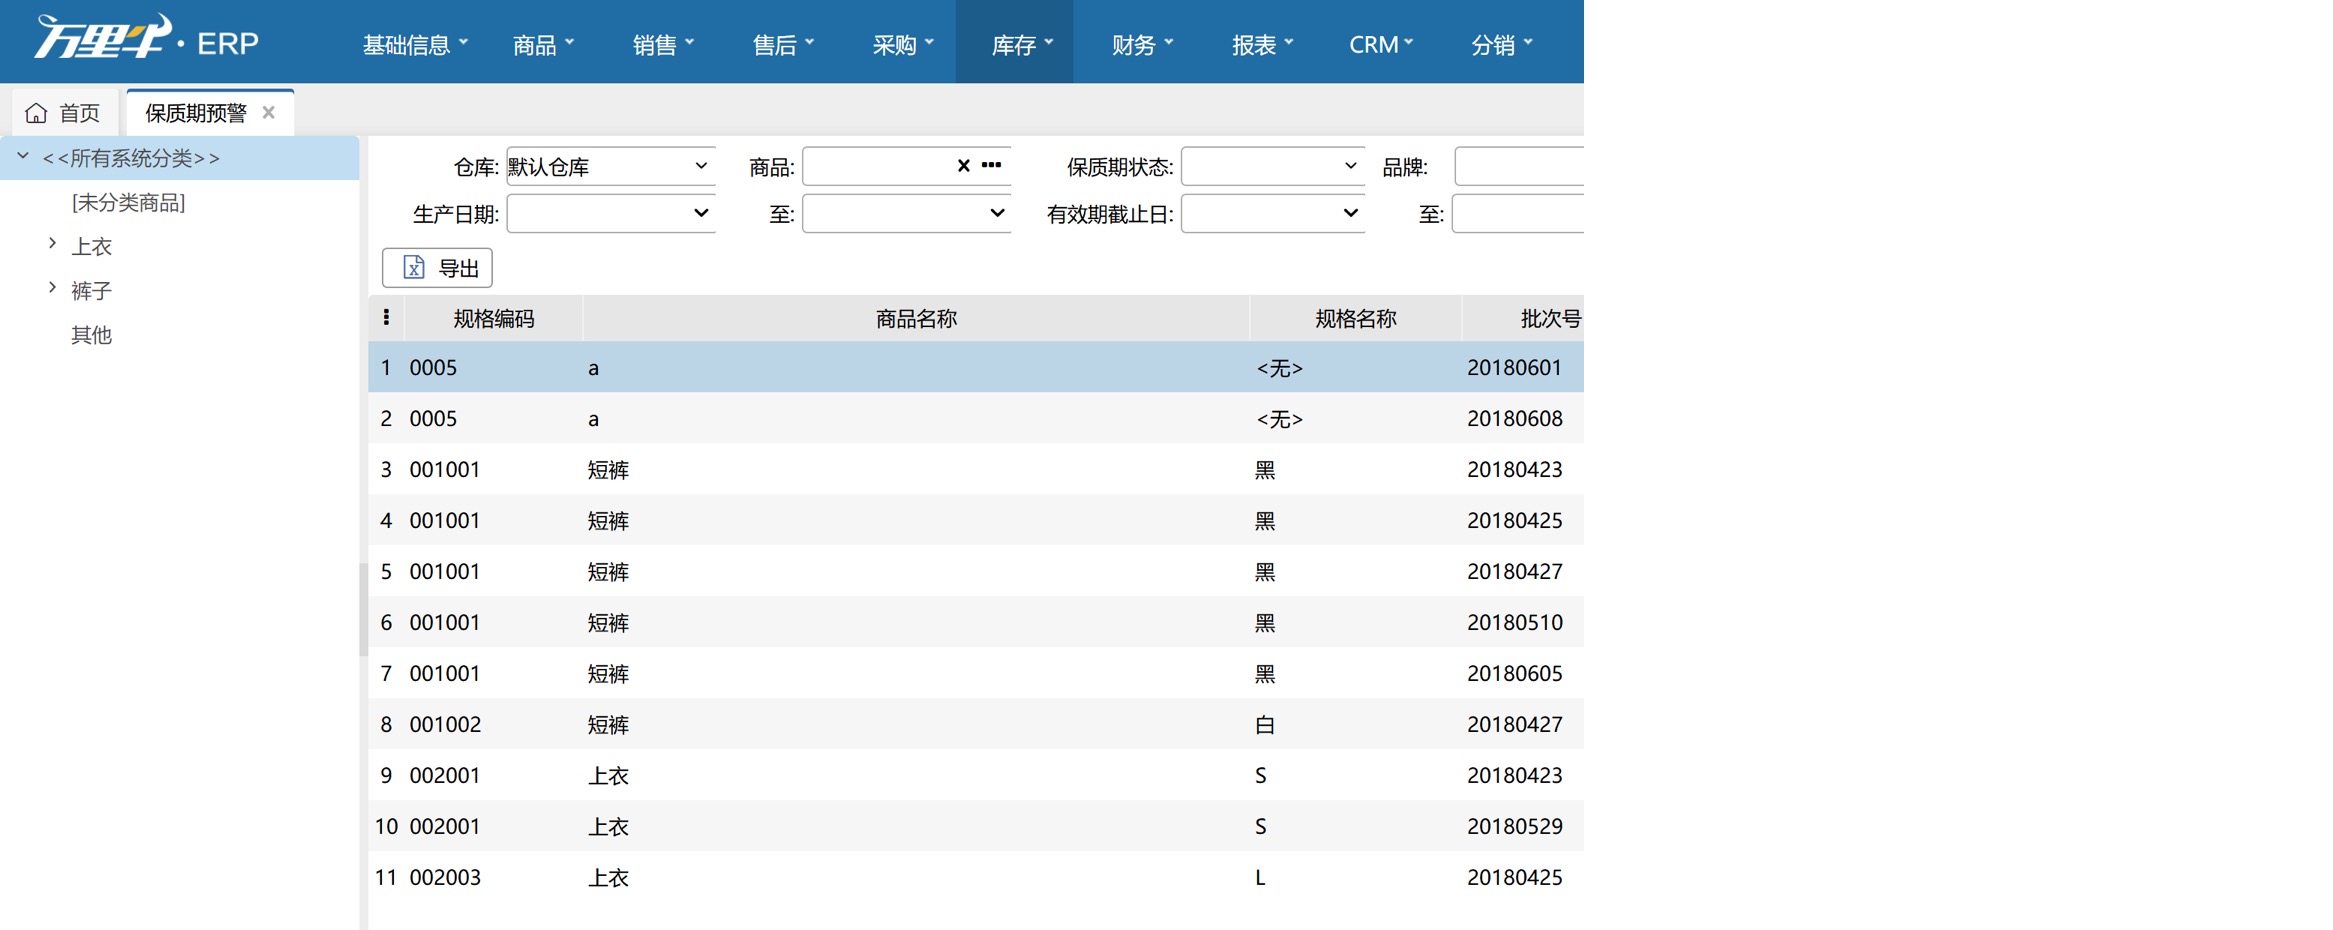Clear the 商品 filter with X icon

[x=964, y=166]
